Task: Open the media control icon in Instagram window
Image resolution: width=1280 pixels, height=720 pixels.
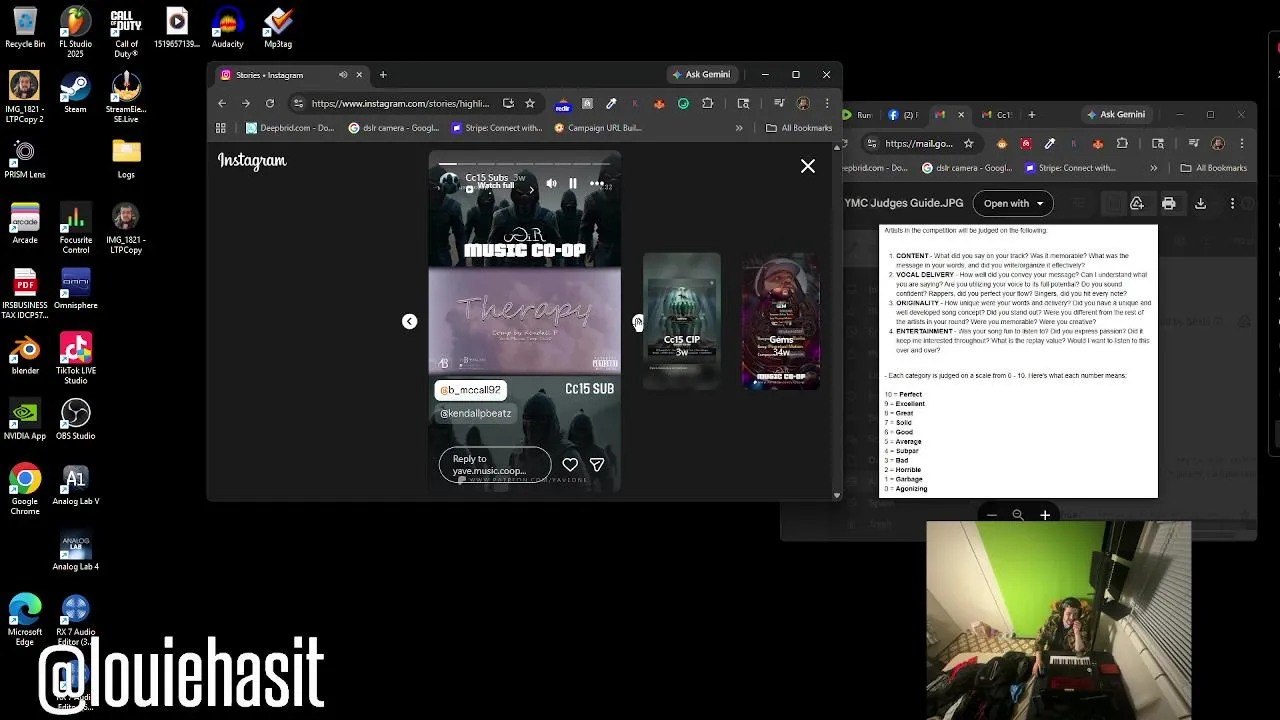Action: tap(780, 103)
